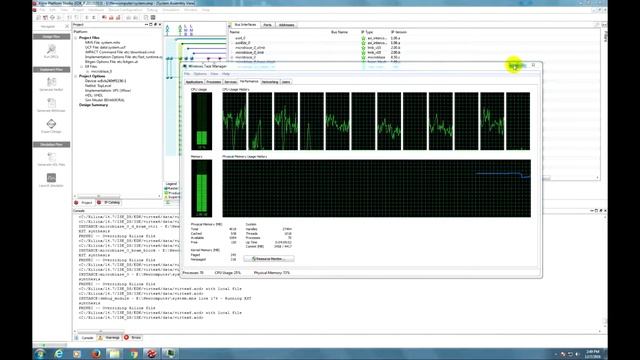Switch to Task Manager Networking tab
The height and width of the screenshot is (360, 640).
point(270,82)
